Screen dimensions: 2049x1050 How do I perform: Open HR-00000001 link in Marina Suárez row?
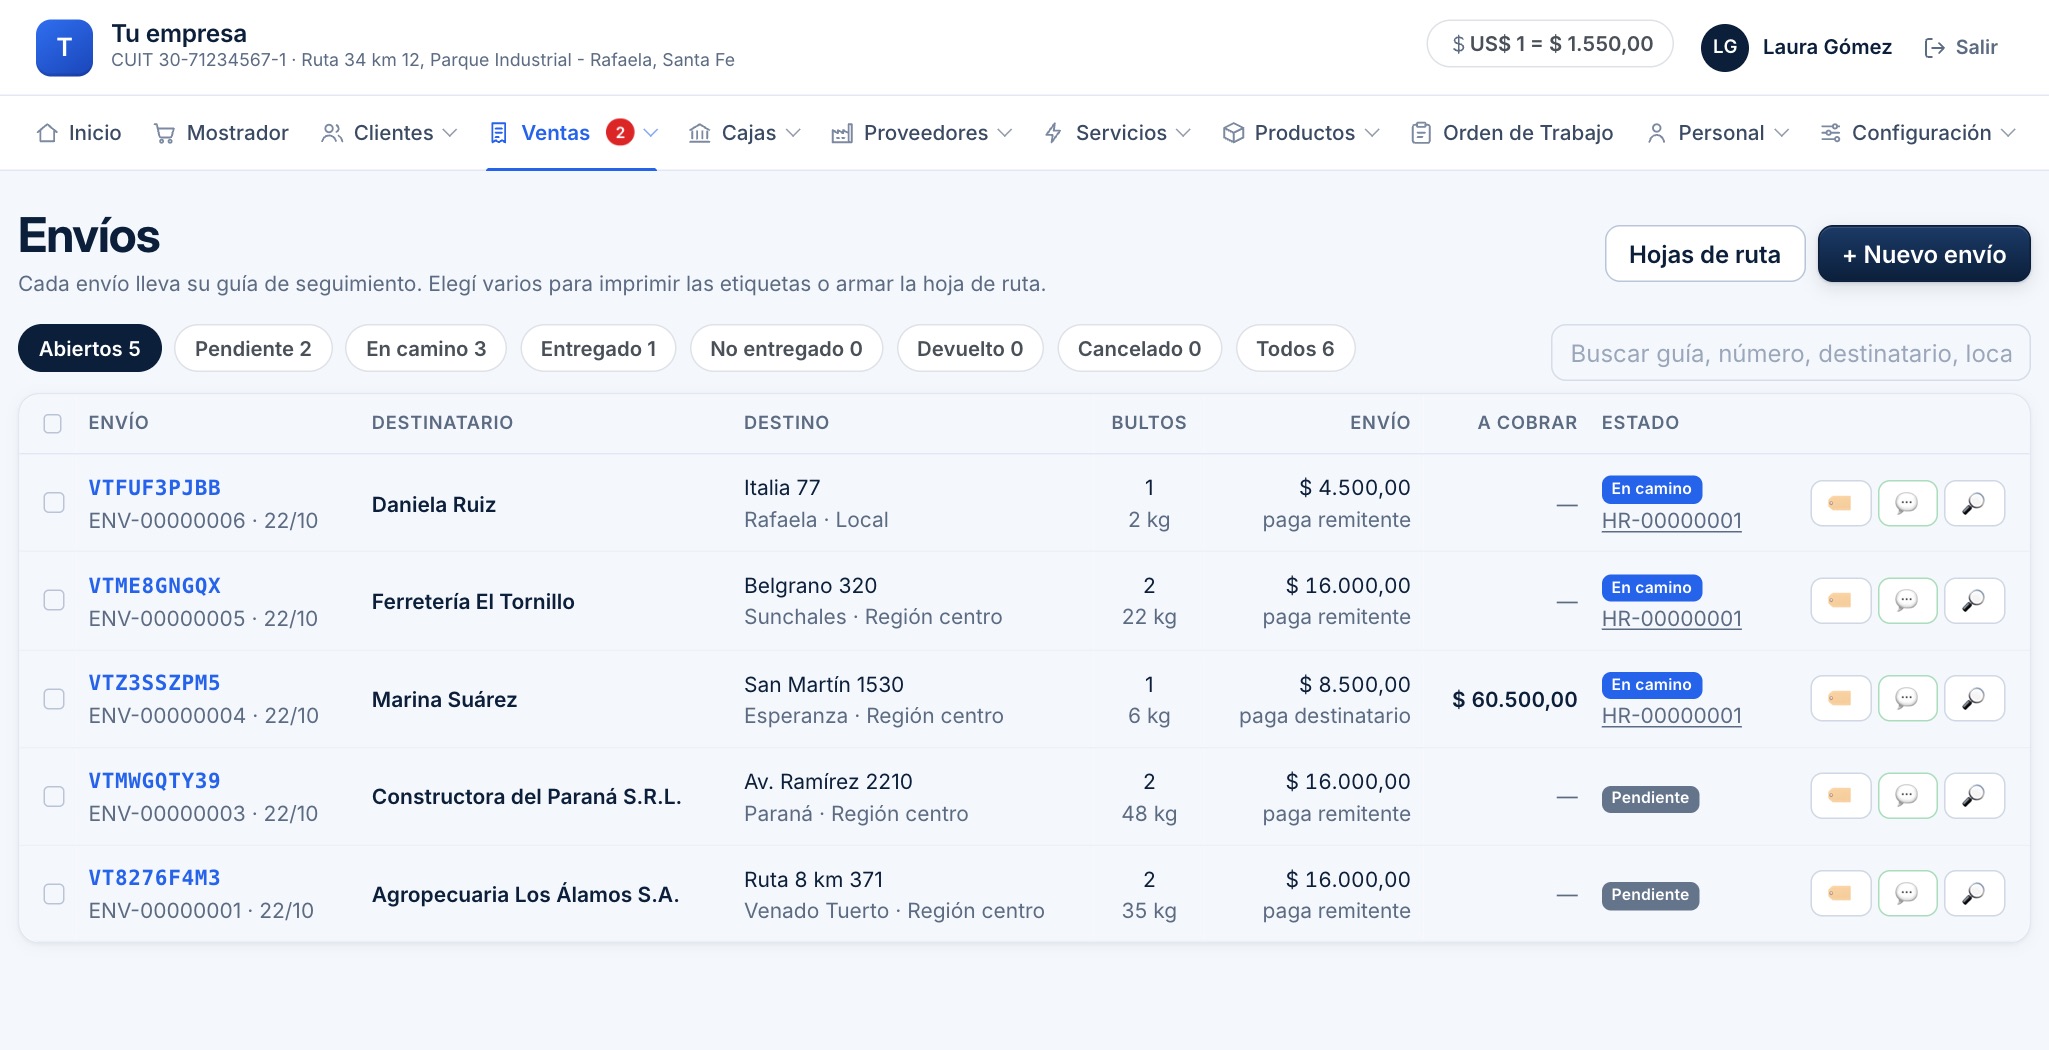[x=1671, y=716]
